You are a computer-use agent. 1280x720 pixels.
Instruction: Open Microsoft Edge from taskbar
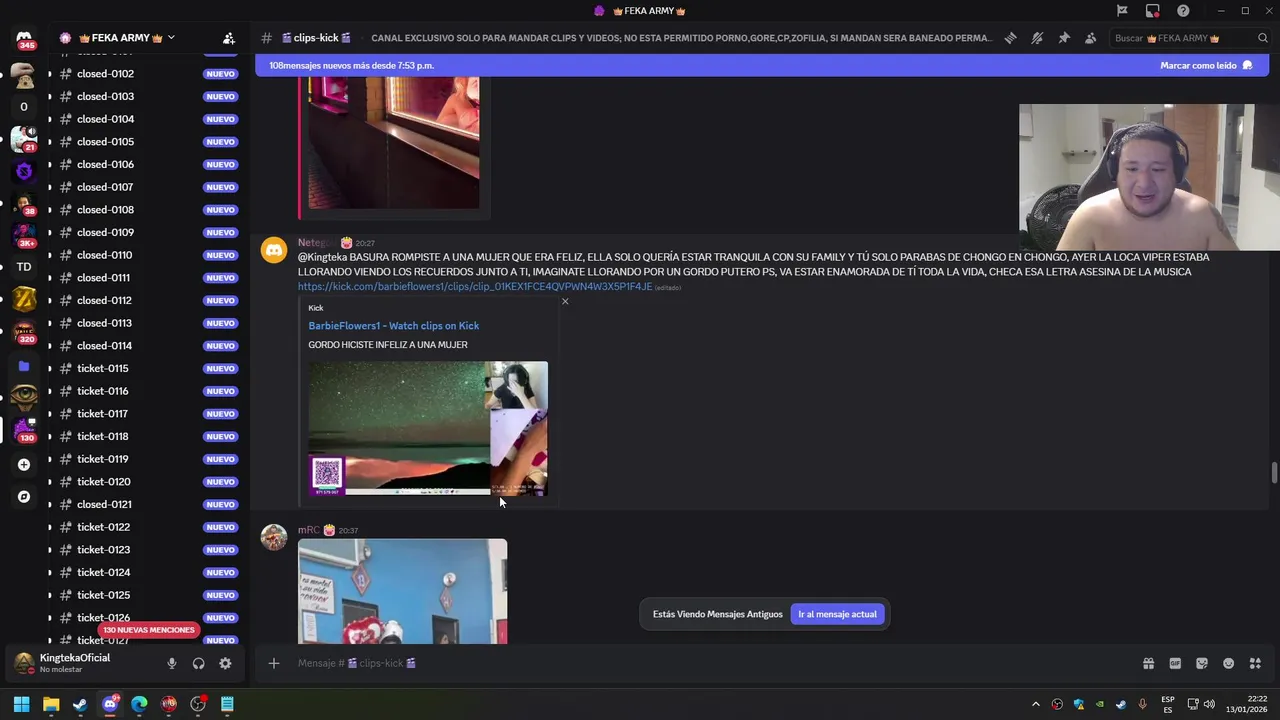click(x=139, y=704)
